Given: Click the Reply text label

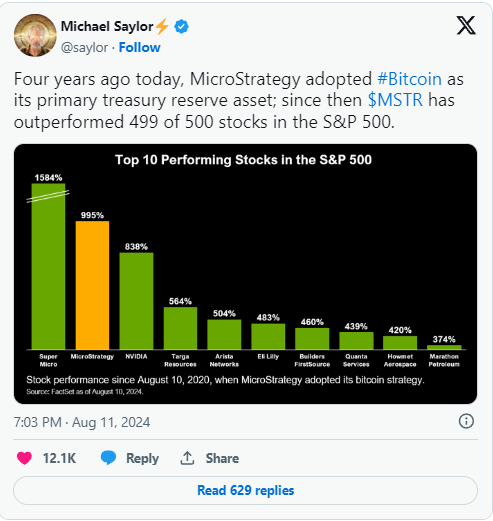Looking at the screenshot, I should click(x=142, y=458).
